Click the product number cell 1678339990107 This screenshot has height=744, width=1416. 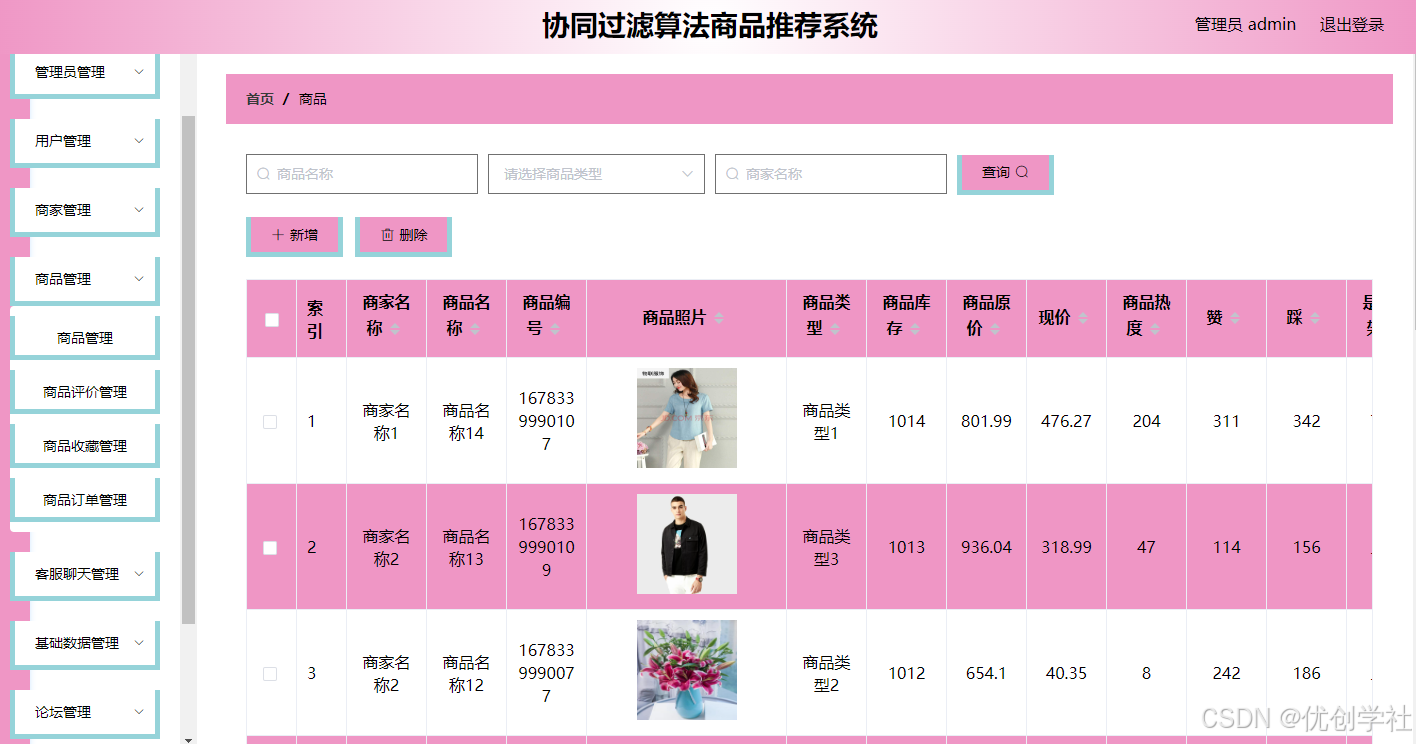click(547, 421)
